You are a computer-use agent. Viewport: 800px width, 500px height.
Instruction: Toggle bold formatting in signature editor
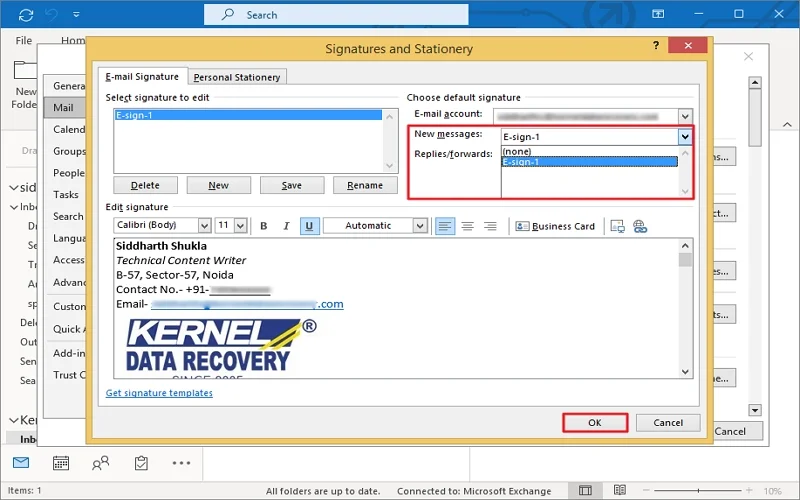[x=264, y=226]
